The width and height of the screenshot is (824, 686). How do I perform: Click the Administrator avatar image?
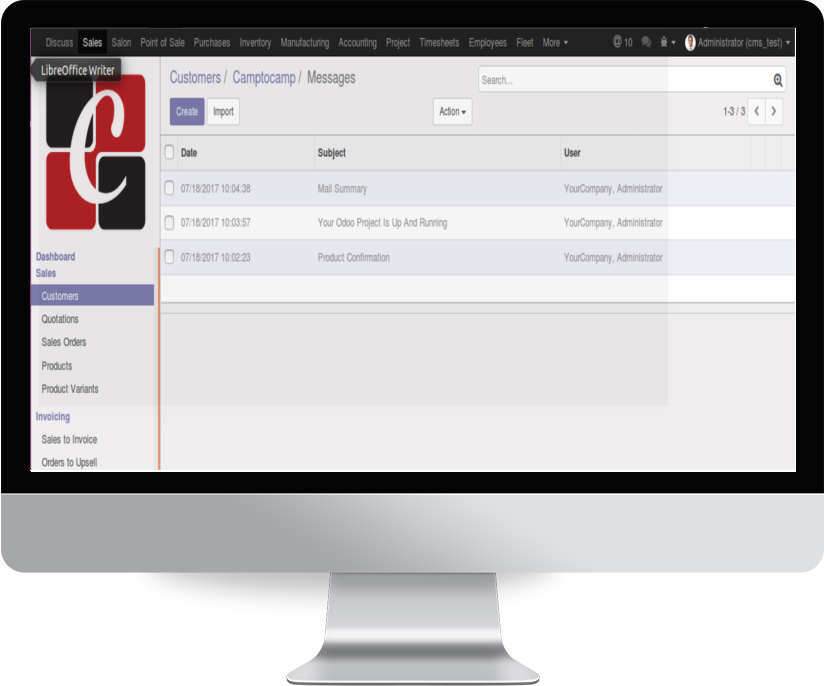tap(691, 43)
